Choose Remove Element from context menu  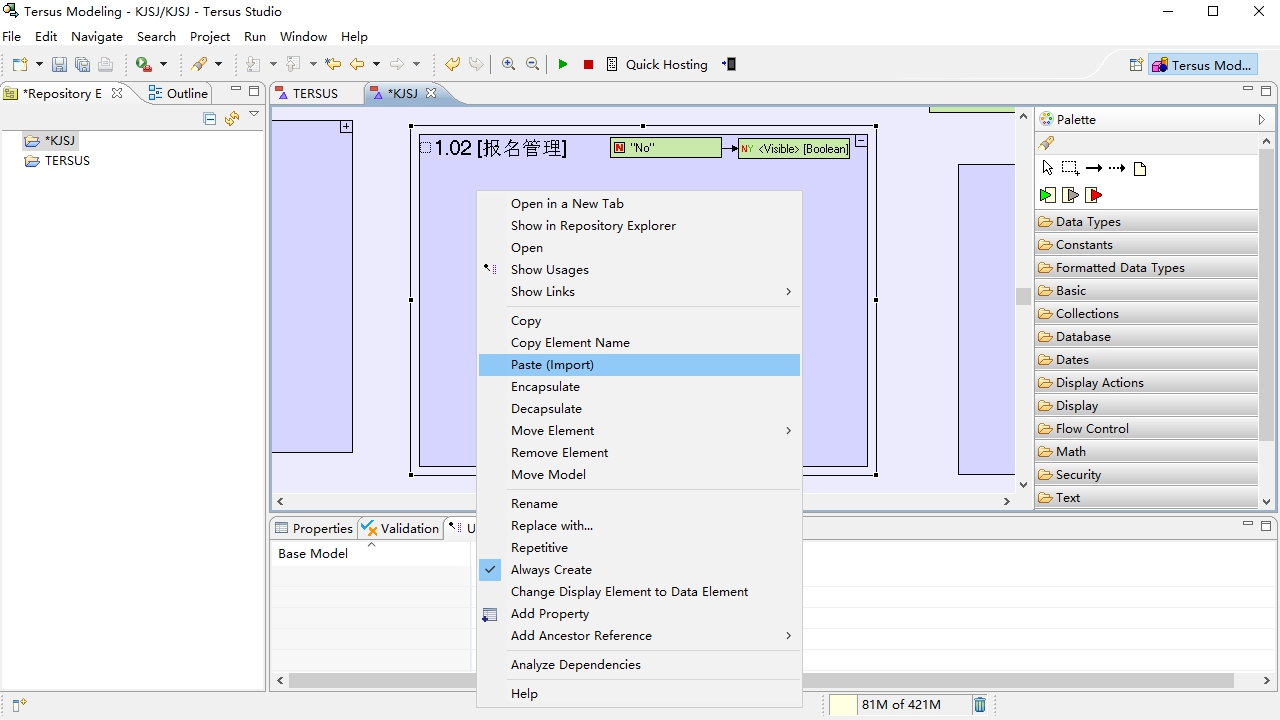(x=640, y=453)
